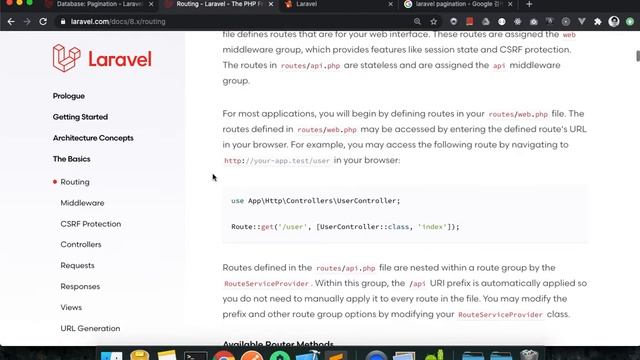Open the laravel pagination Google tab
The width and height of the screenshot is (640, 360).
click(458, 4)
